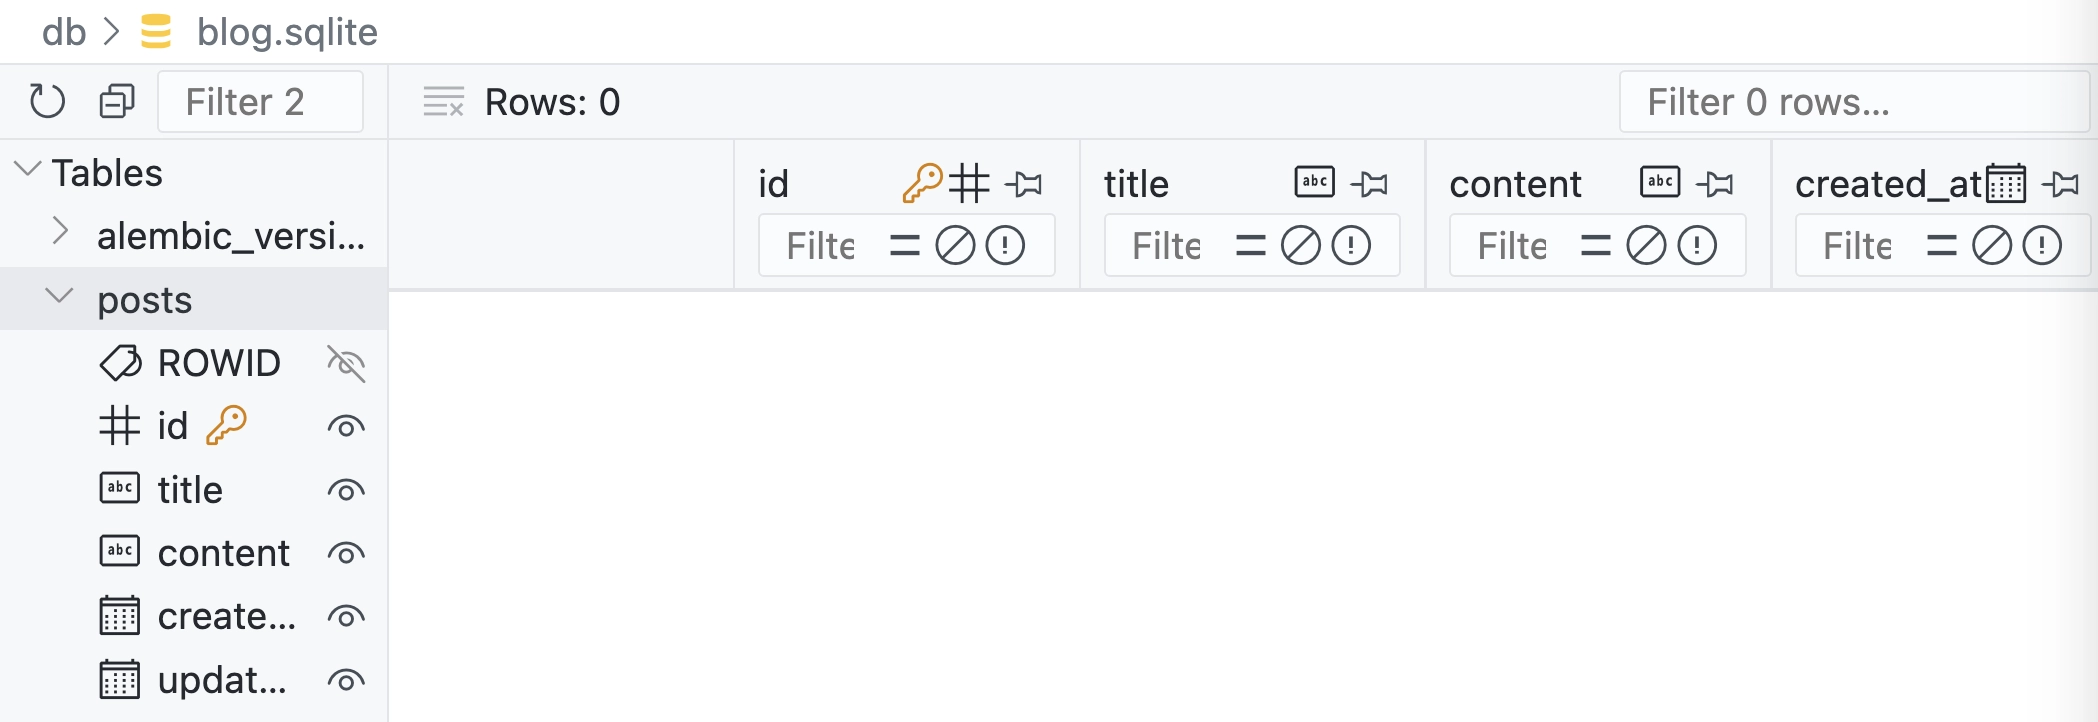Hide the title column via eye icon
Screen dimensions: 2098x722
346,491
